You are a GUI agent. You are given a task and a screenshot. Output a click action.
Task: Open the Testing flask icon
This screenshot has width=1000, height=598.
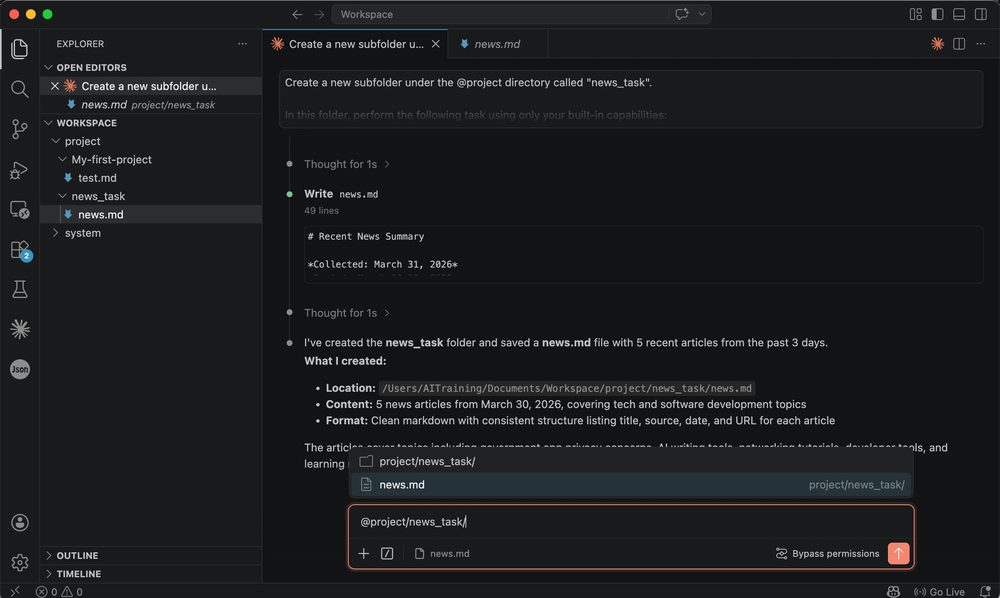click(x=19, y=289)
